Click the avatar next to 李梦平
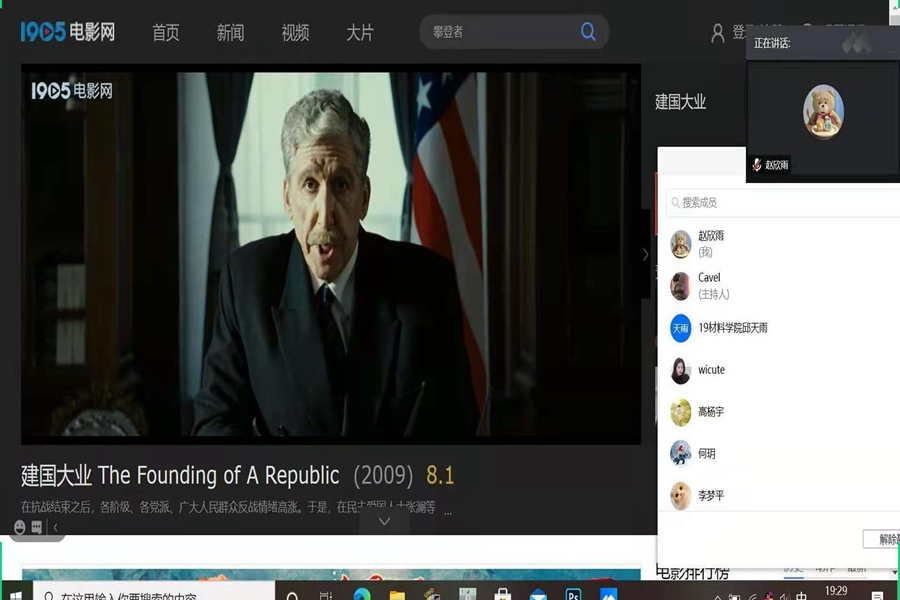Viewport: 900px width, 600px height. click(681, 496)
